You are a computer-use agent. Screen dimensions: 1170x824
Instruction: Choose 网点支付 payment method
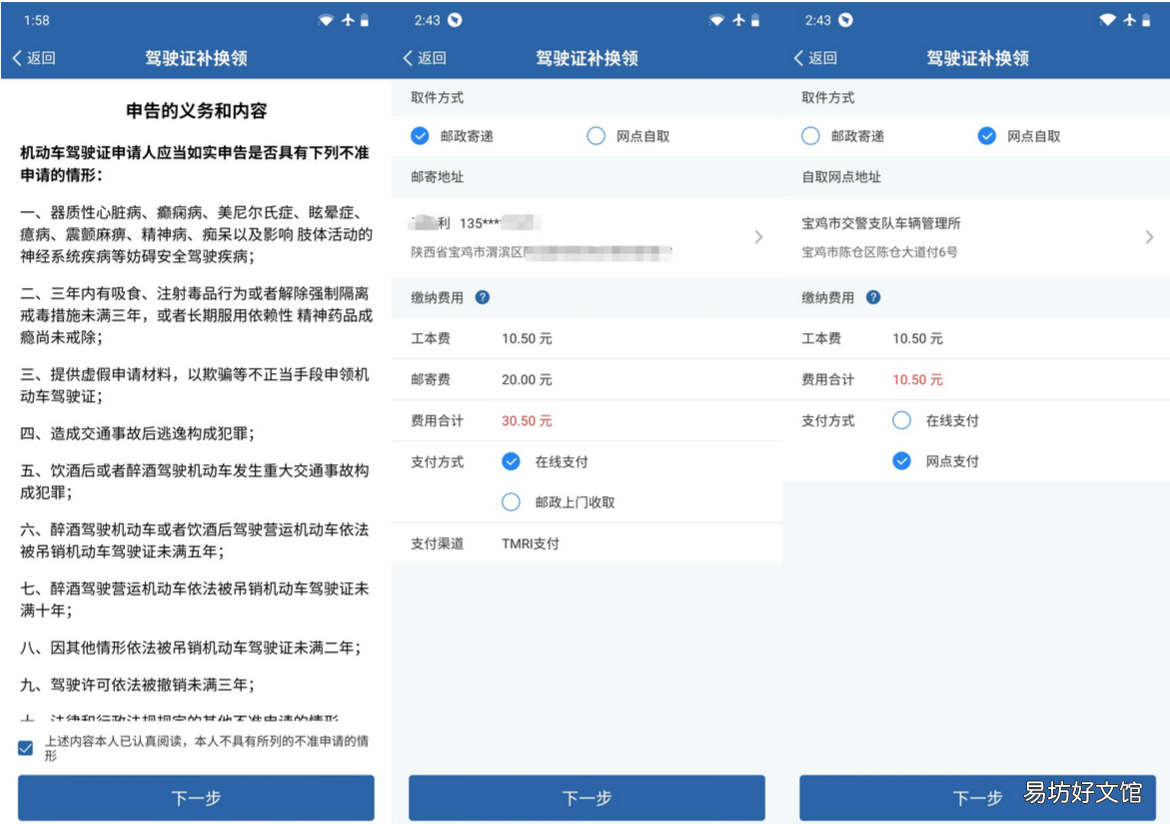[902, 461]
